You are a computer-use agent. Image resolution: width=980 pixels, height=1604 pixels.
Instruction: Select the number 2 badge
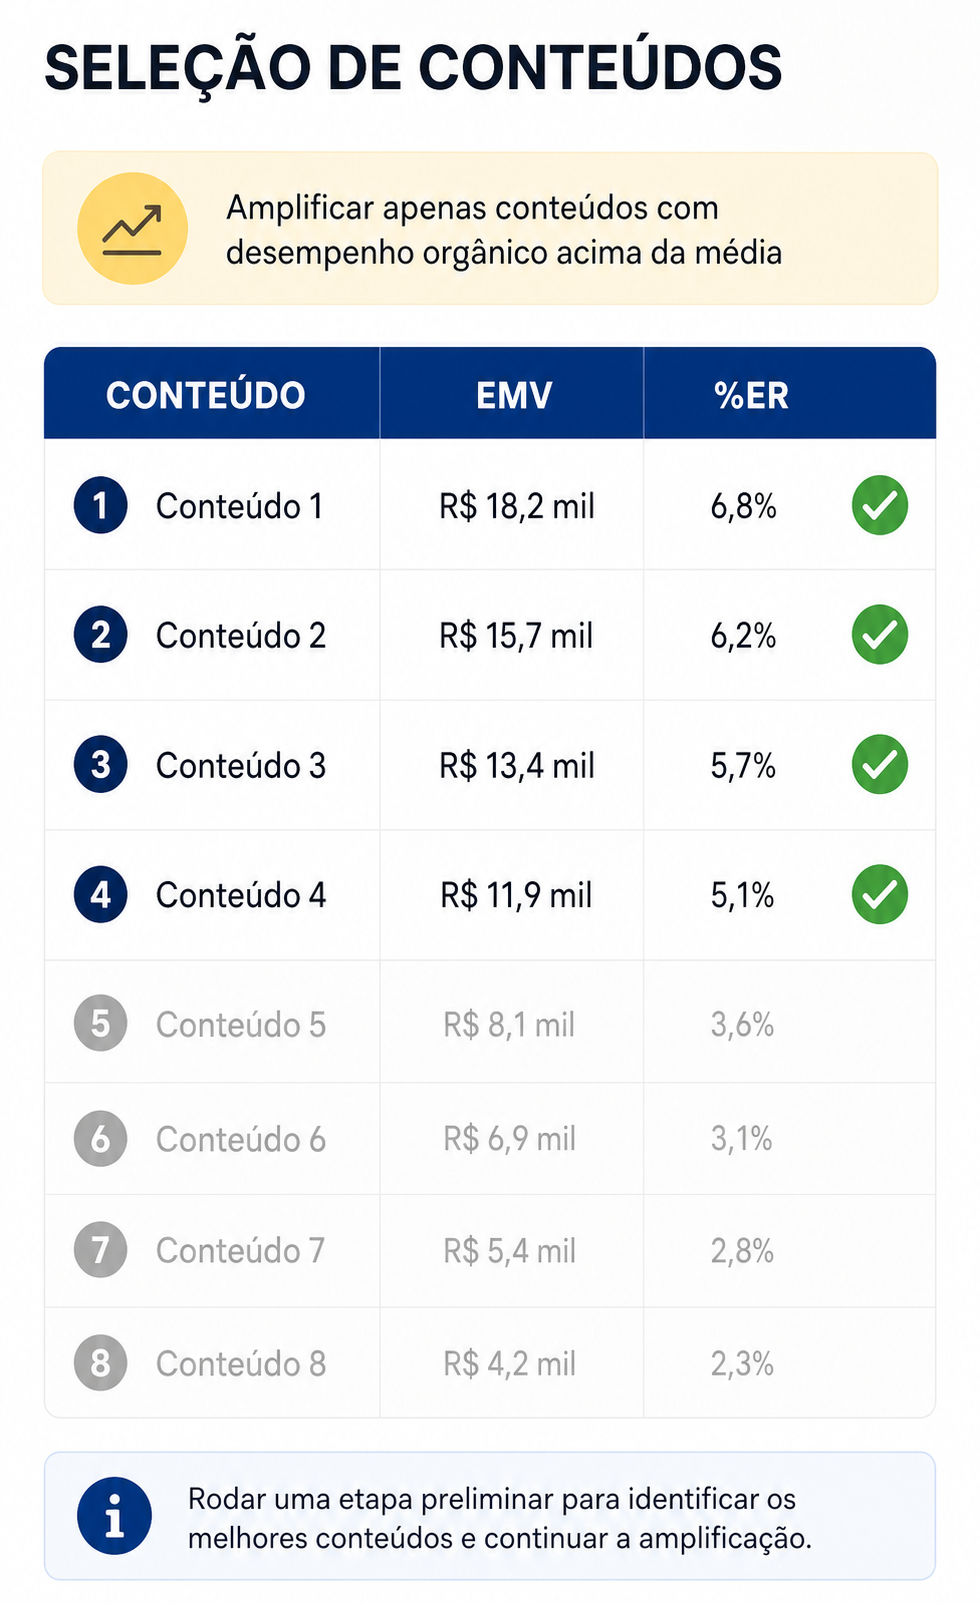(100, 635)
